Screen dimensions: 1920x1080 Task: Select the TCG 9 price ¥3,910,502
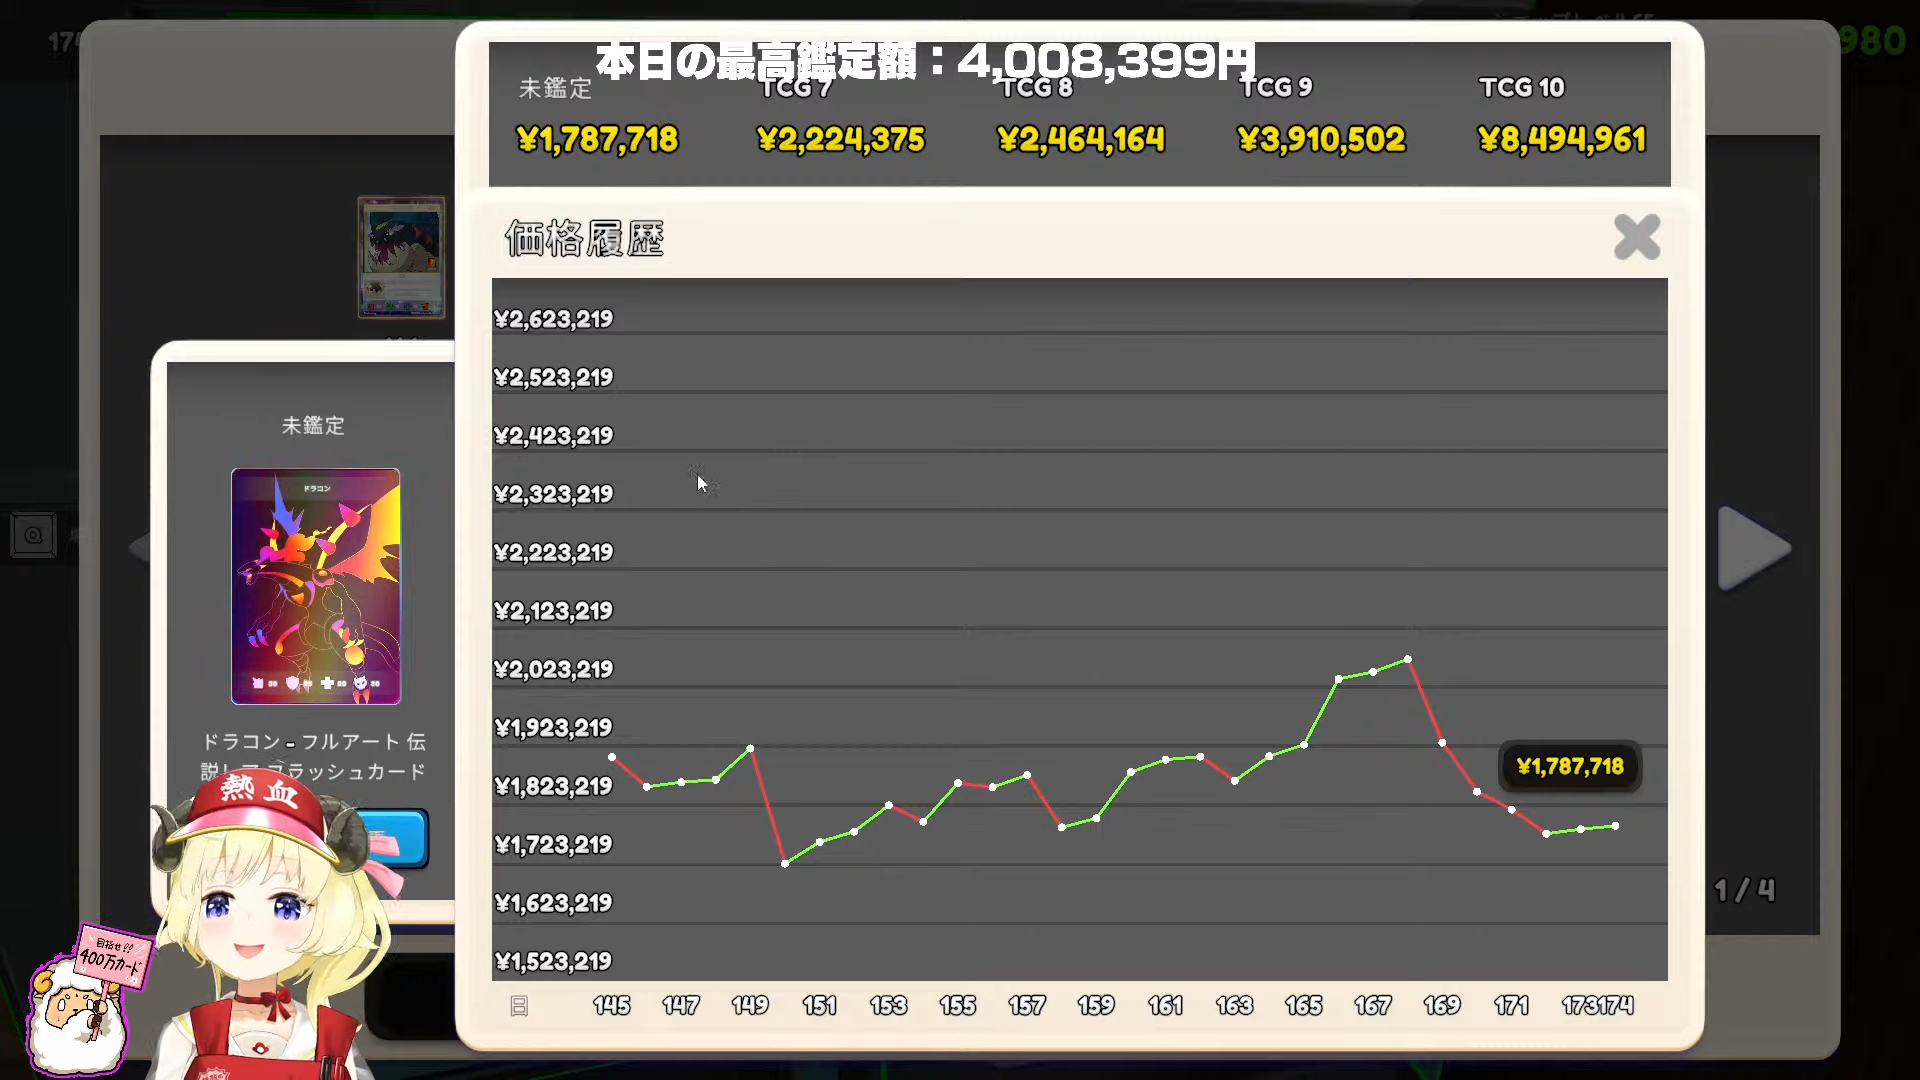(x=1321, y=139)
